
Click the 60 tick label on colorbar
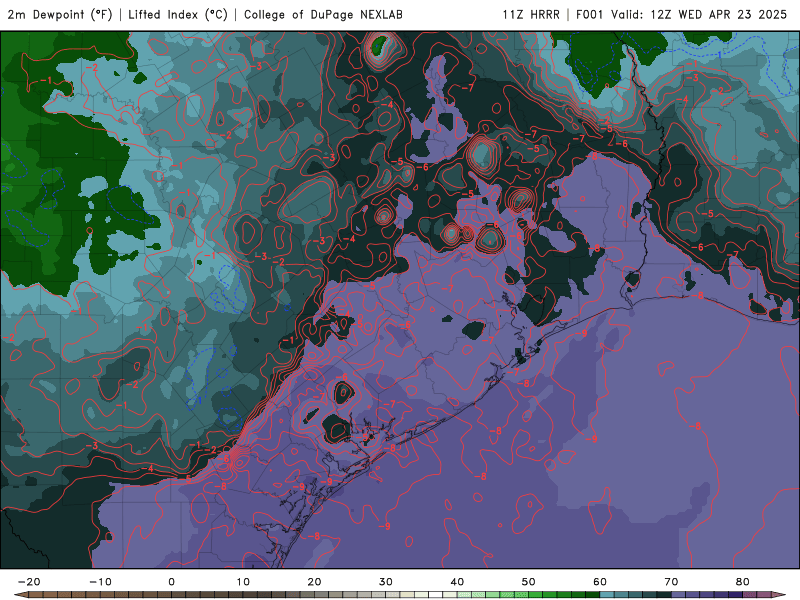(600, 582)
